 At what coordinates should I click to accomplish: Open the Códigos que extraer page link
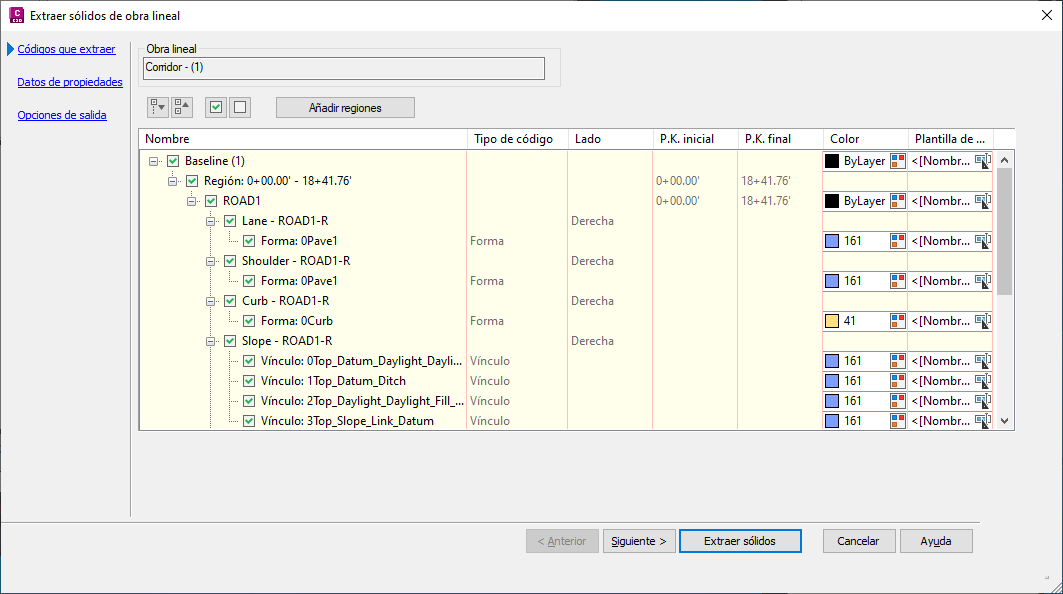pos(66,49)
